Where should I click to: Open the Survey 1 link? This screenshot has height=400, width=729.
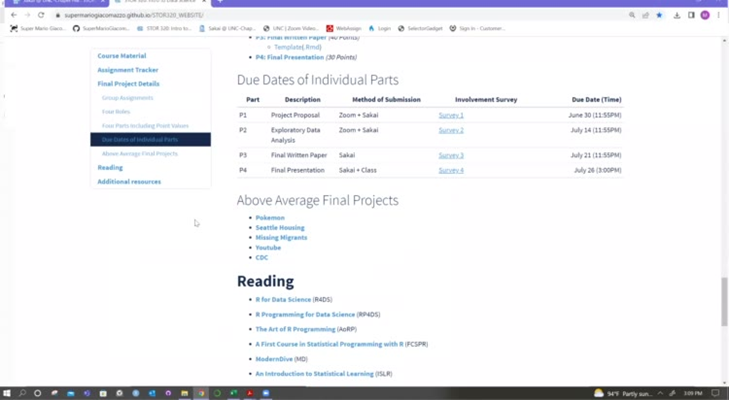point(451,115)
